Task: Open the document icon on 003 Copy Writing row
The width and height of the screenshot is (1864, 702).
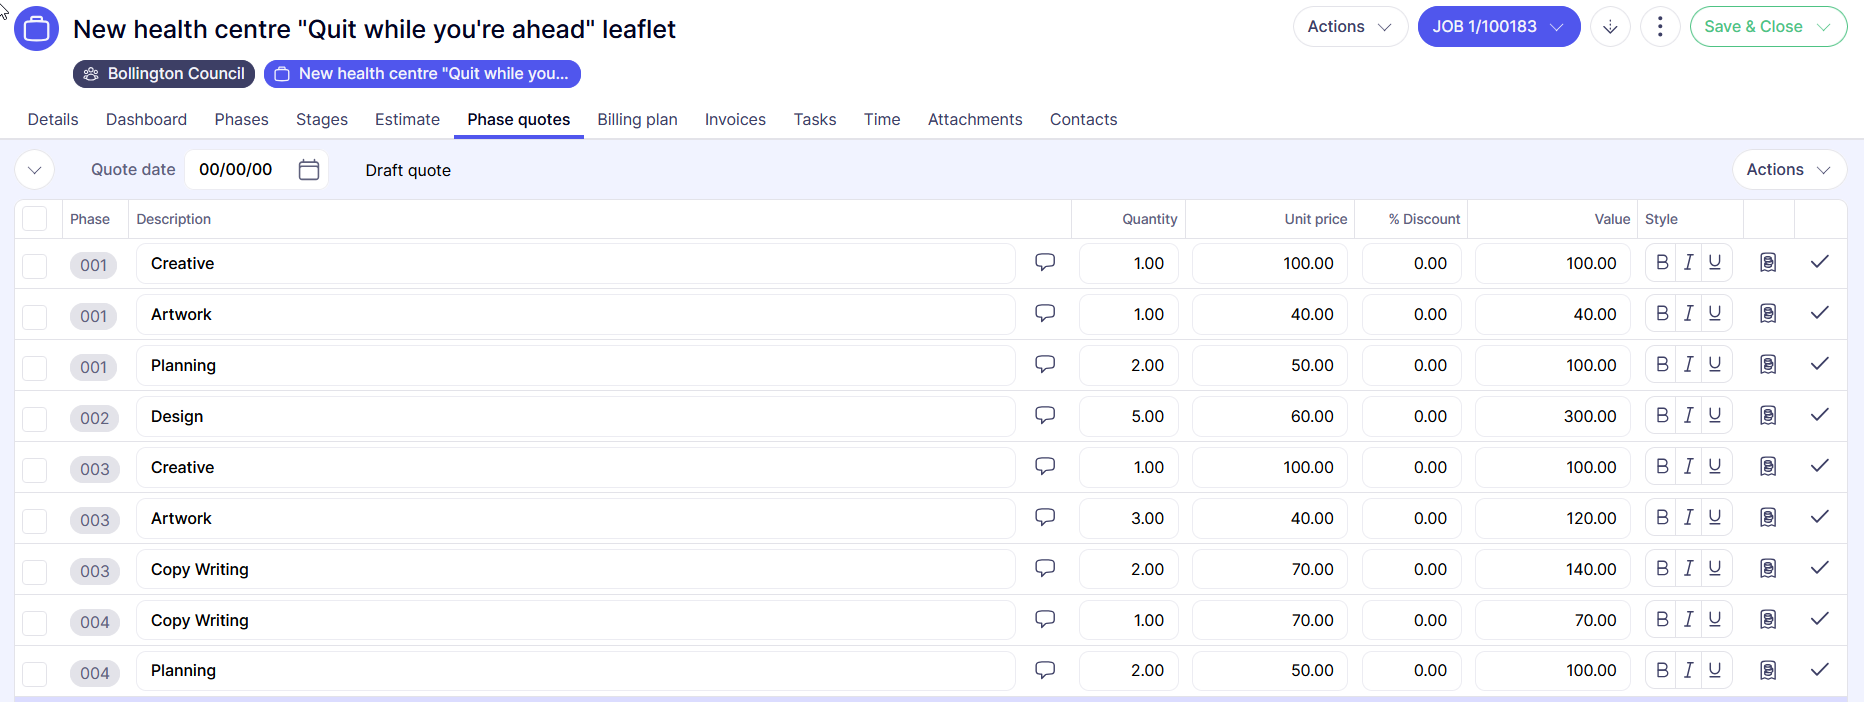Action: point(1768,569)
